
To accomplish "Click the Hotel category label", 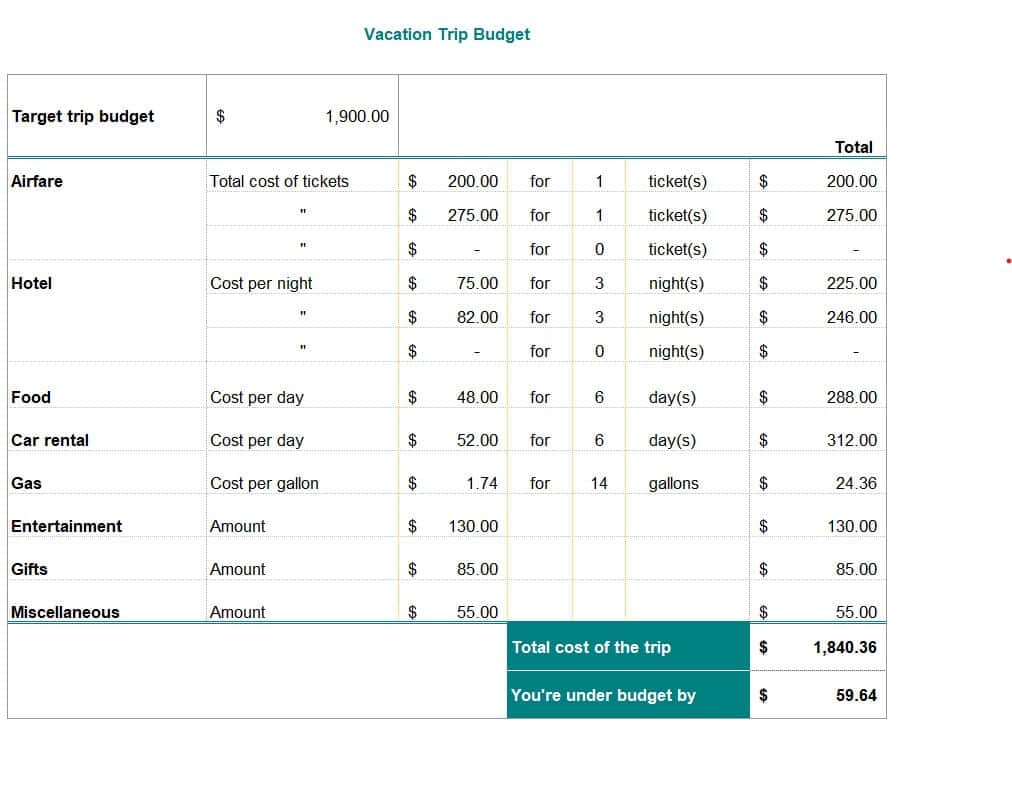I will [31, 283].
